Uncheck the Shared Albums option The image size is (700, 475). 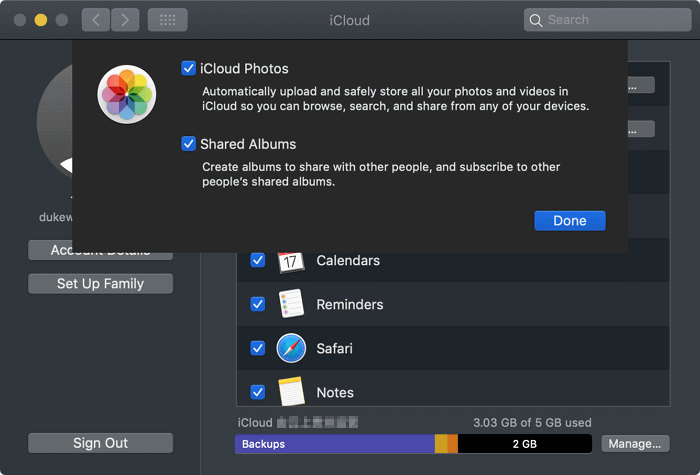[x=188, y=144]
